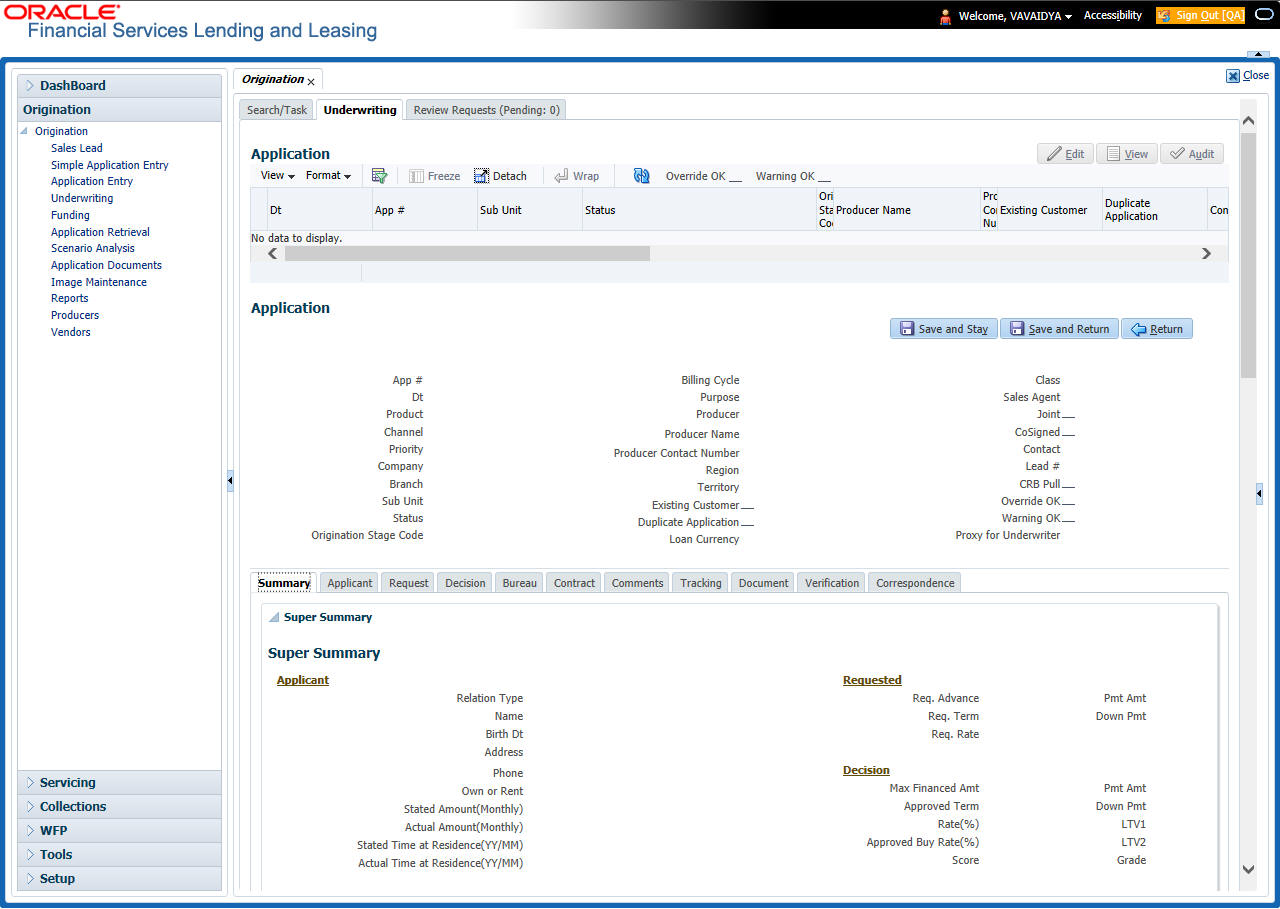Toggle the Existing Customer checkbox in the form
1280x909 pixels.
point(747,506)
